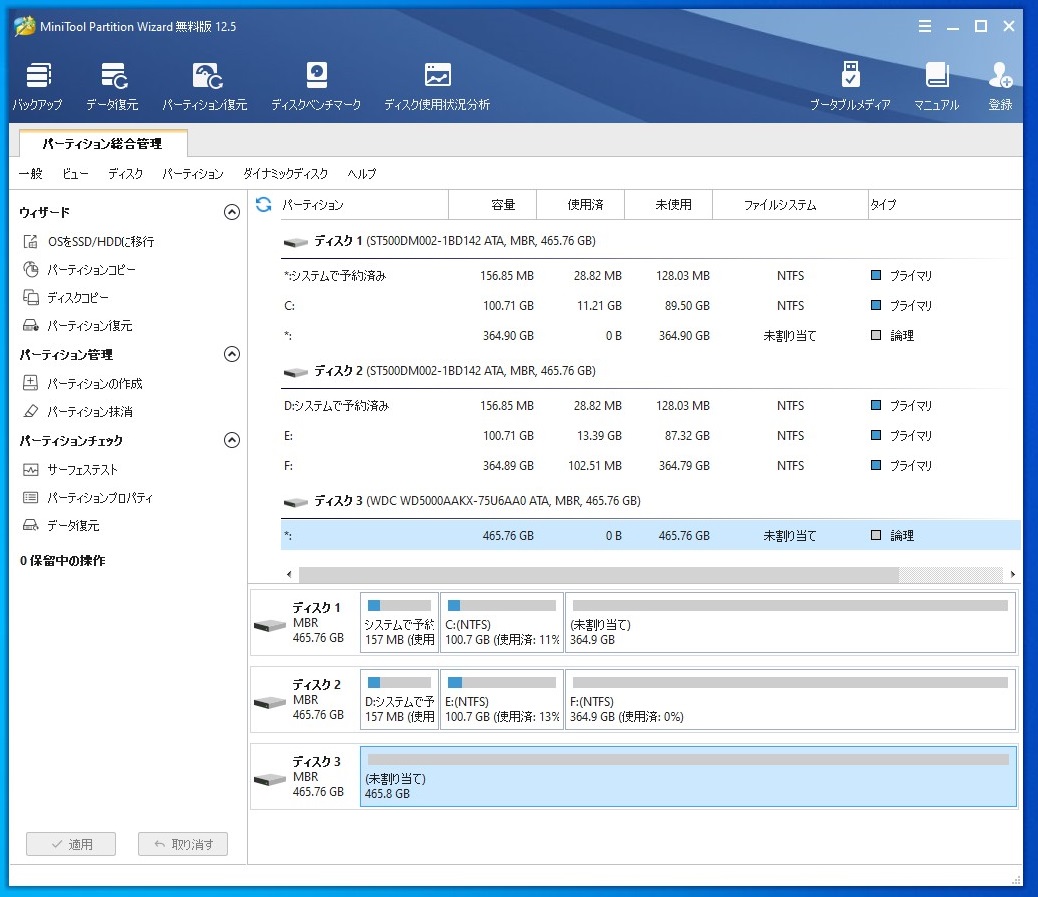Open the マニュアル manual
This screenshot has width=1038, height=897.
coord(937,87)
